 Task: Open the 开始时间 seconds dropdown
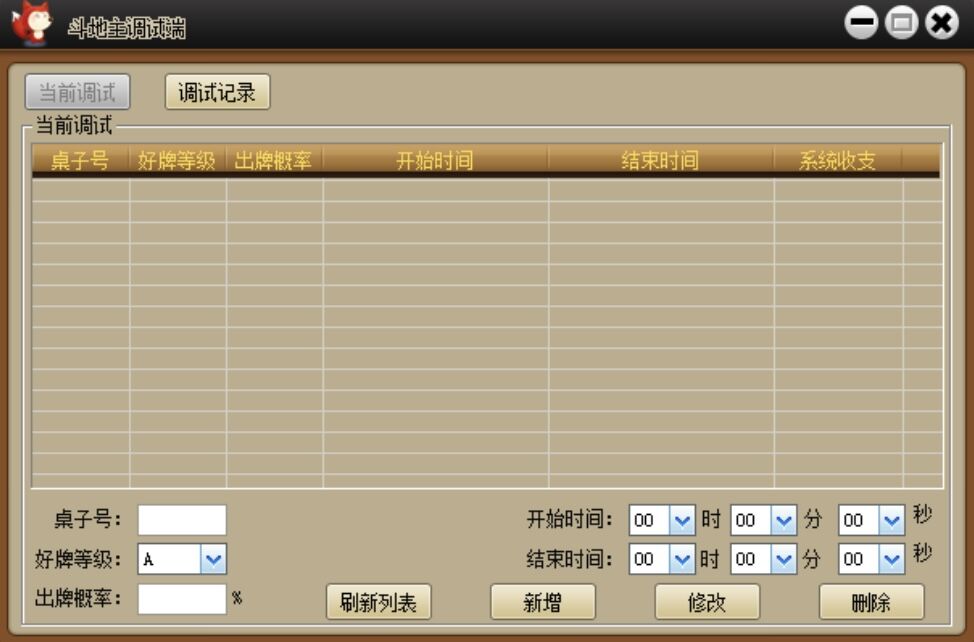[x=891, y=520]
